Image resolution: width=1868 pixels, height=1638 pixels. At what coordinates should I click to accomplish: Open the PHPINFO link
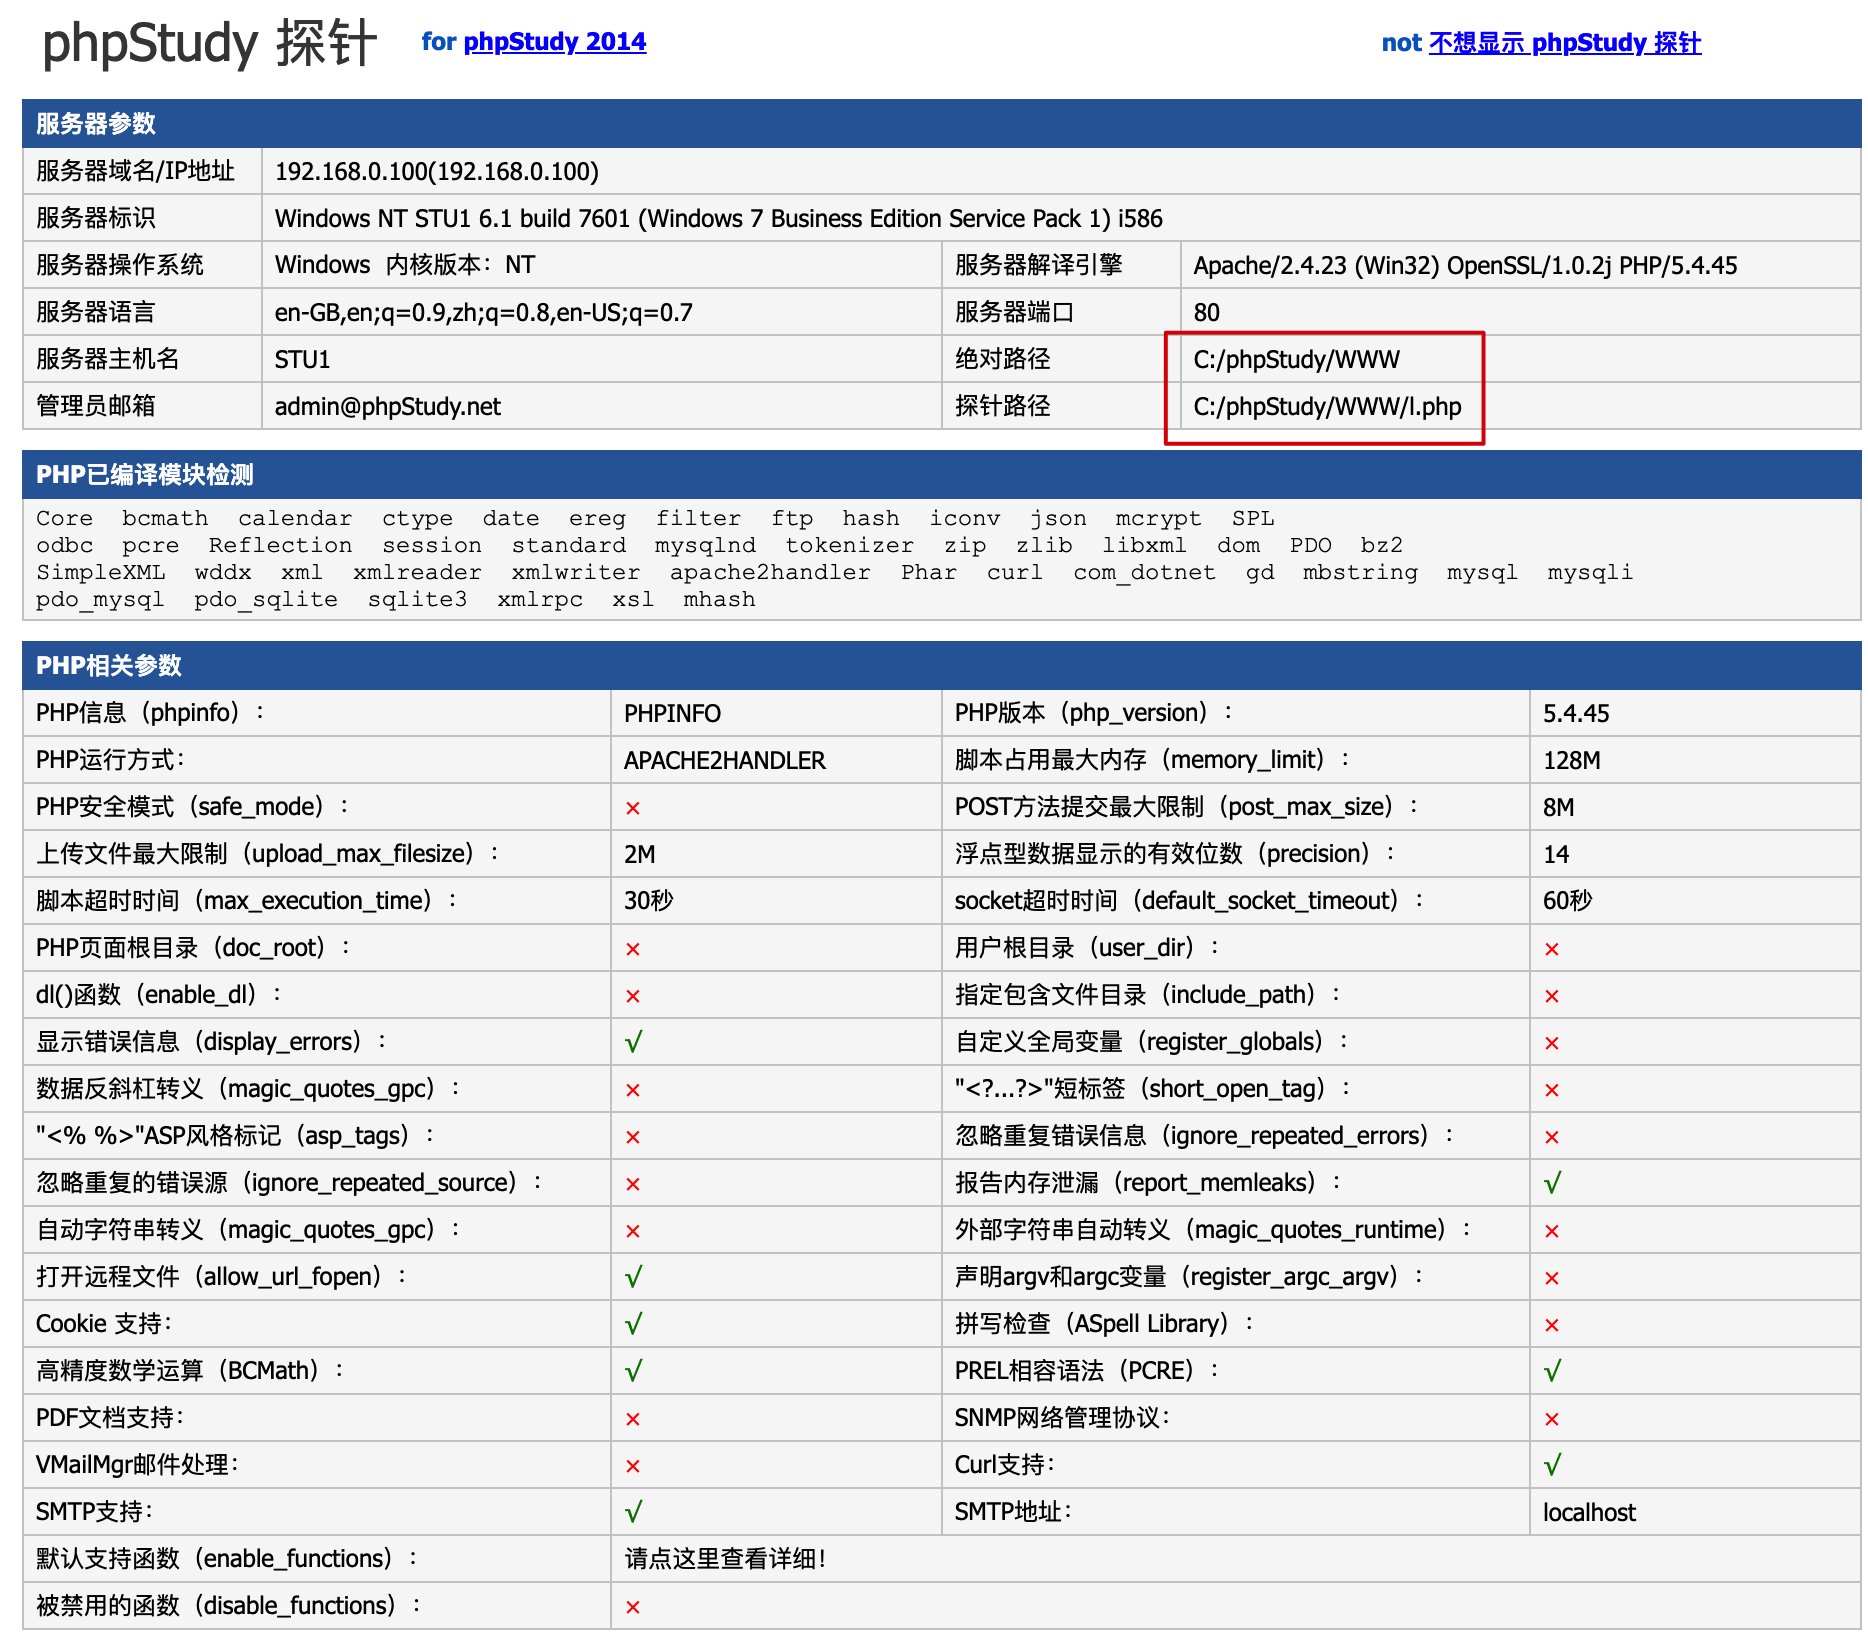pyautogui.click(x=672, y=713)
